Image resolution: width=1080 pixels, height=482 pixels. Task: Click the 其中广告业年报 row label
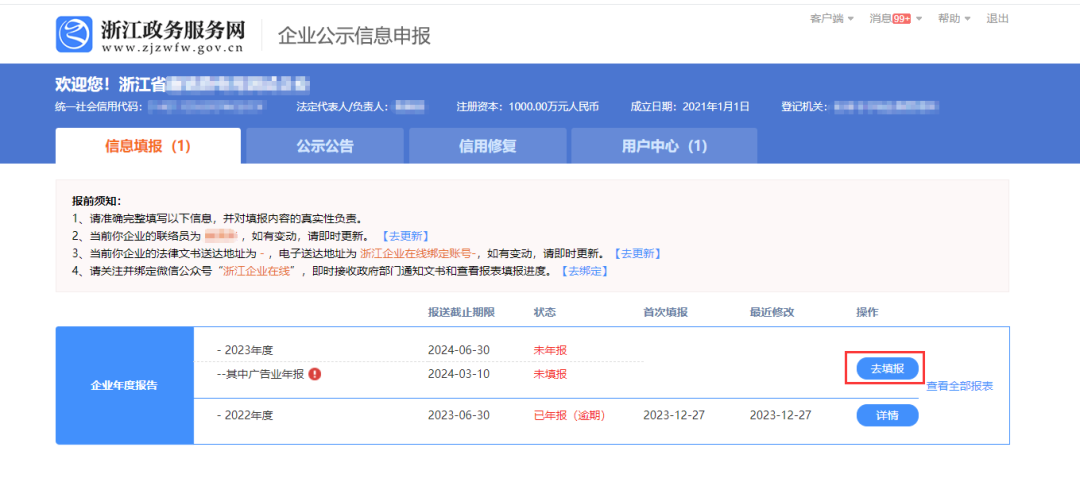[x=260, y=374]
